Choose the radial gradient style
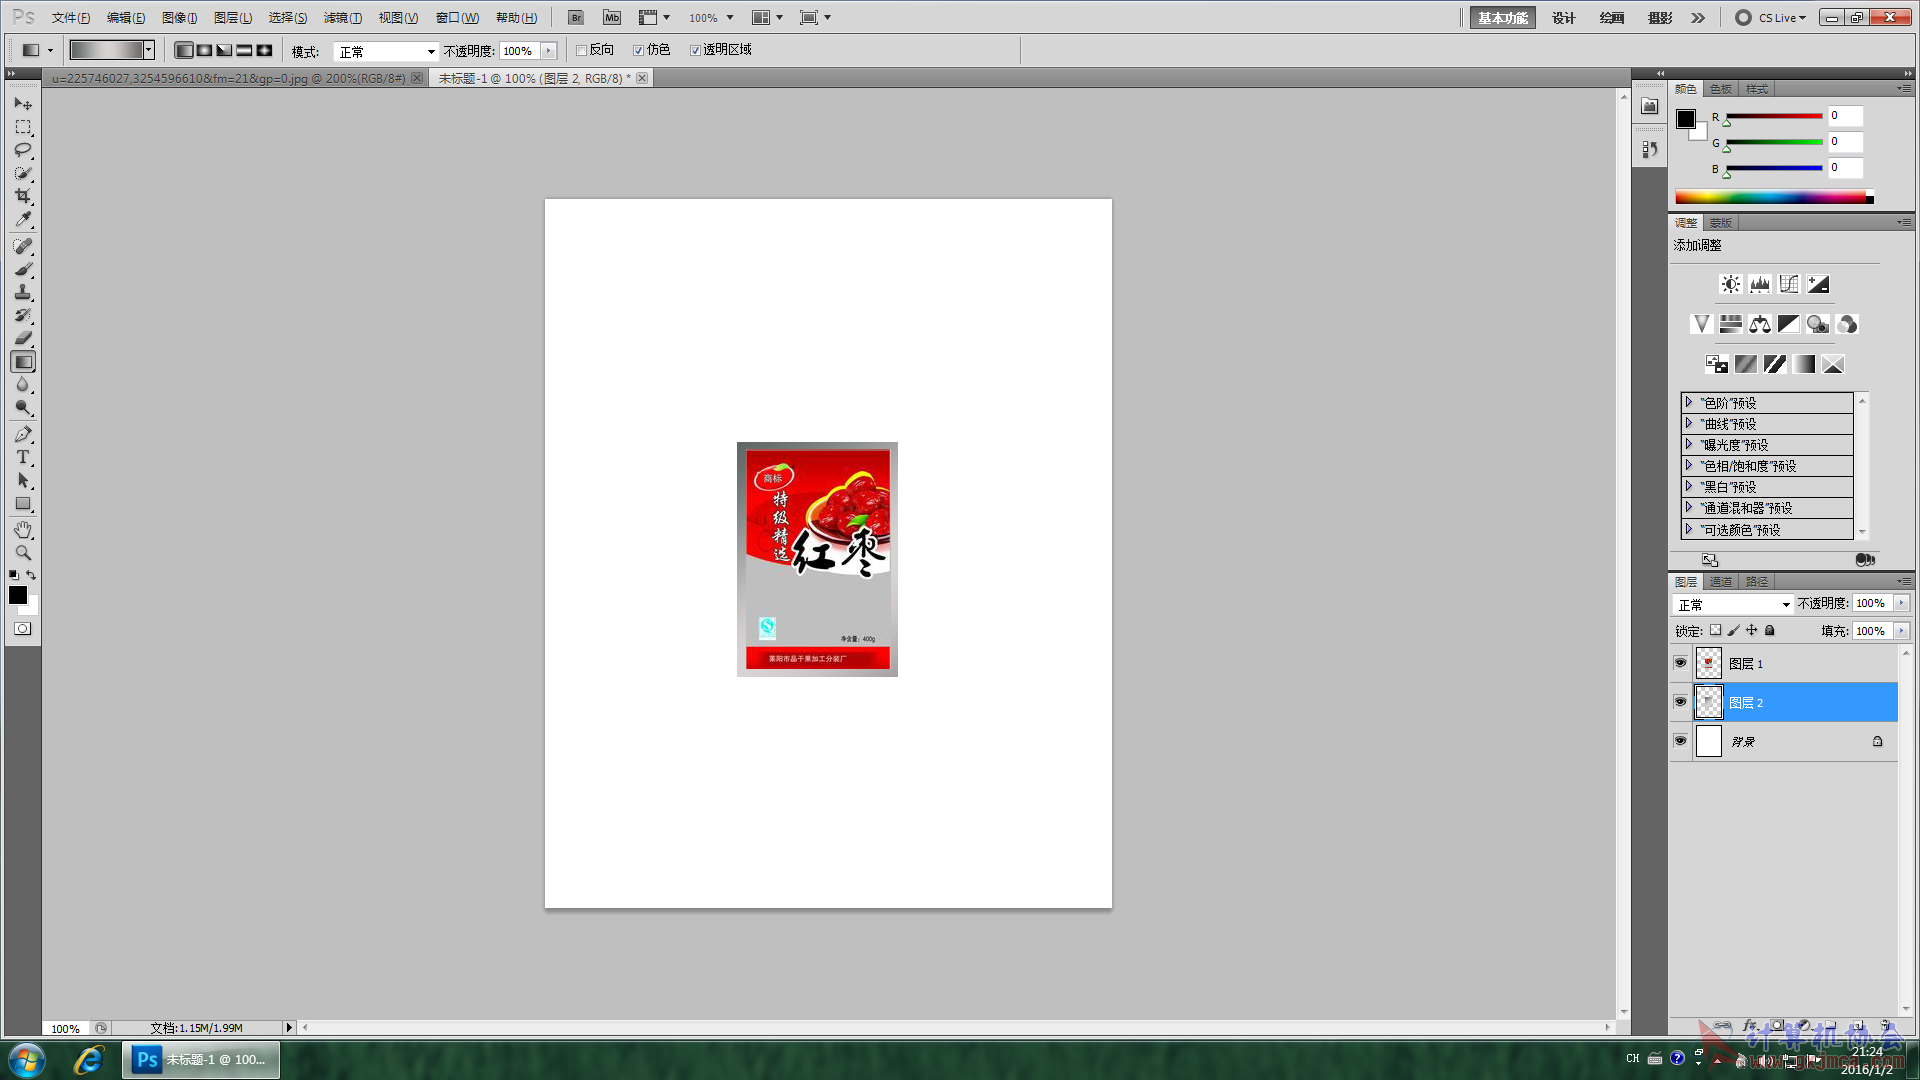The width and height of the screenshot is (1920, 1080). tap(204, 50)
